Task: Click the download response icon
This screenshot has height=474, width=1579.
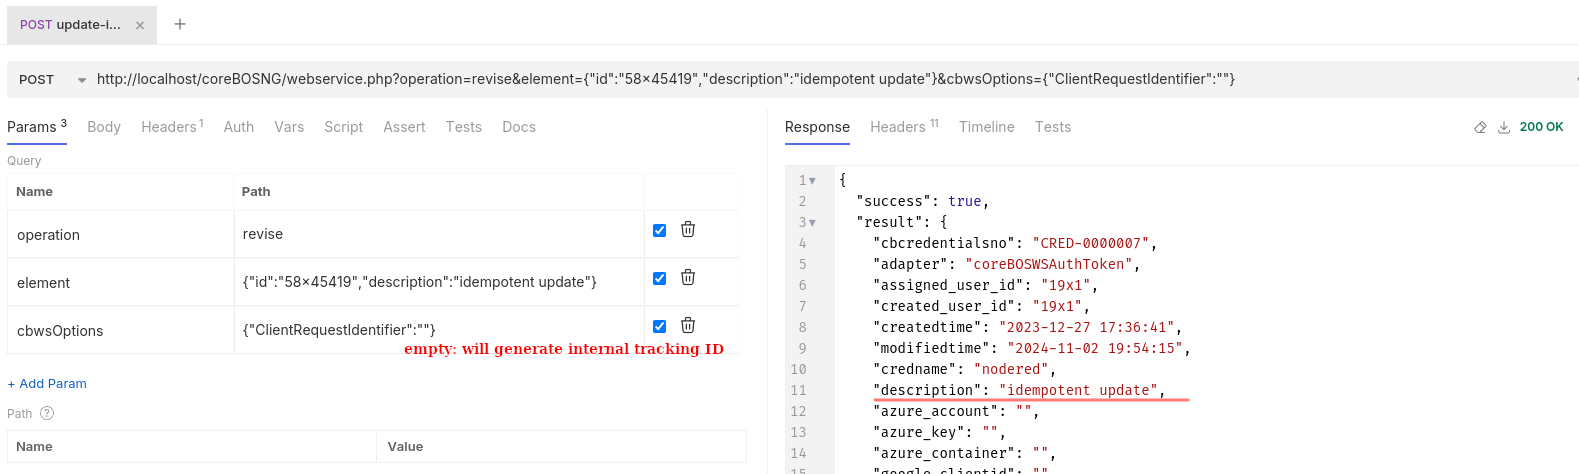Action: click(1503, 127)
